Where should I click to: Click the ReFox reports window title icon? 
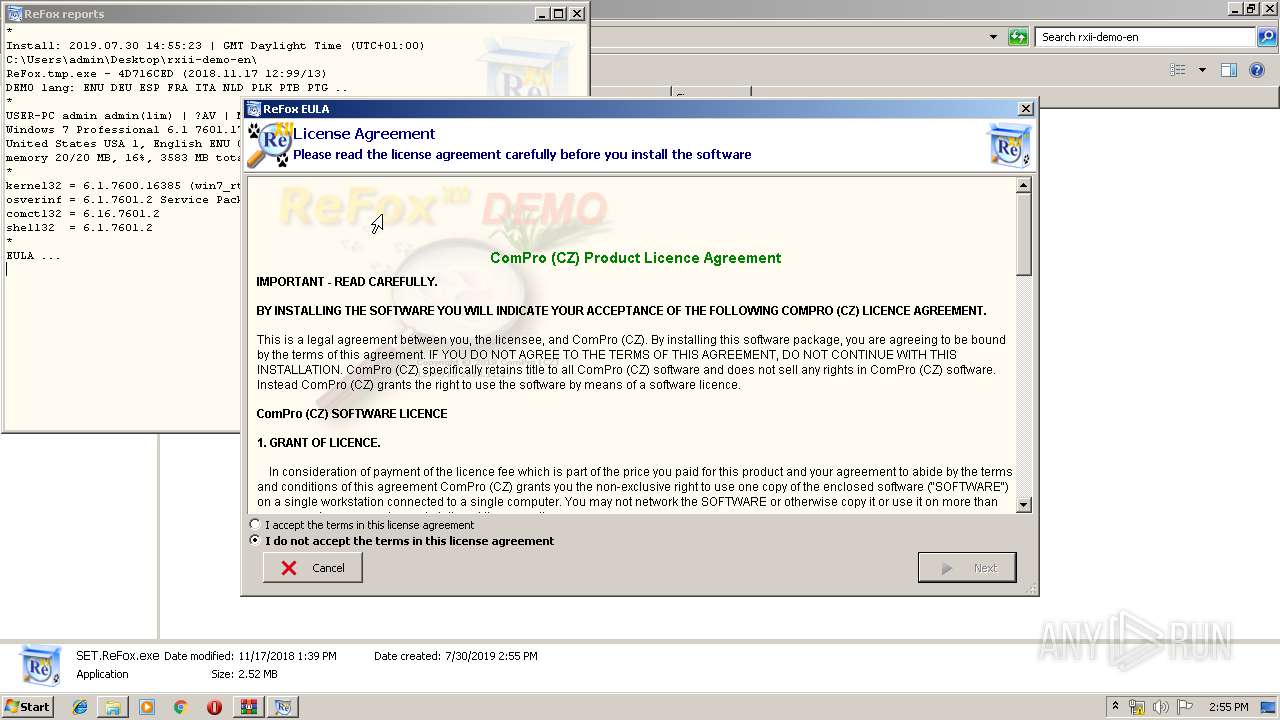pos(14,14)
